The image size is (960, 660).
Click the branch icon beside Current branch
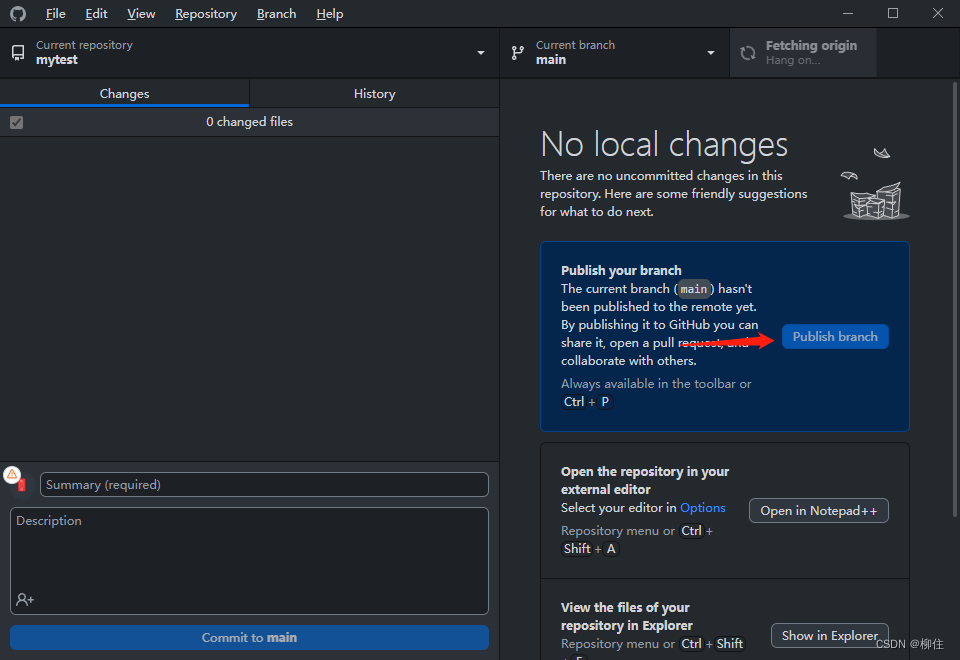coord(518,53)
